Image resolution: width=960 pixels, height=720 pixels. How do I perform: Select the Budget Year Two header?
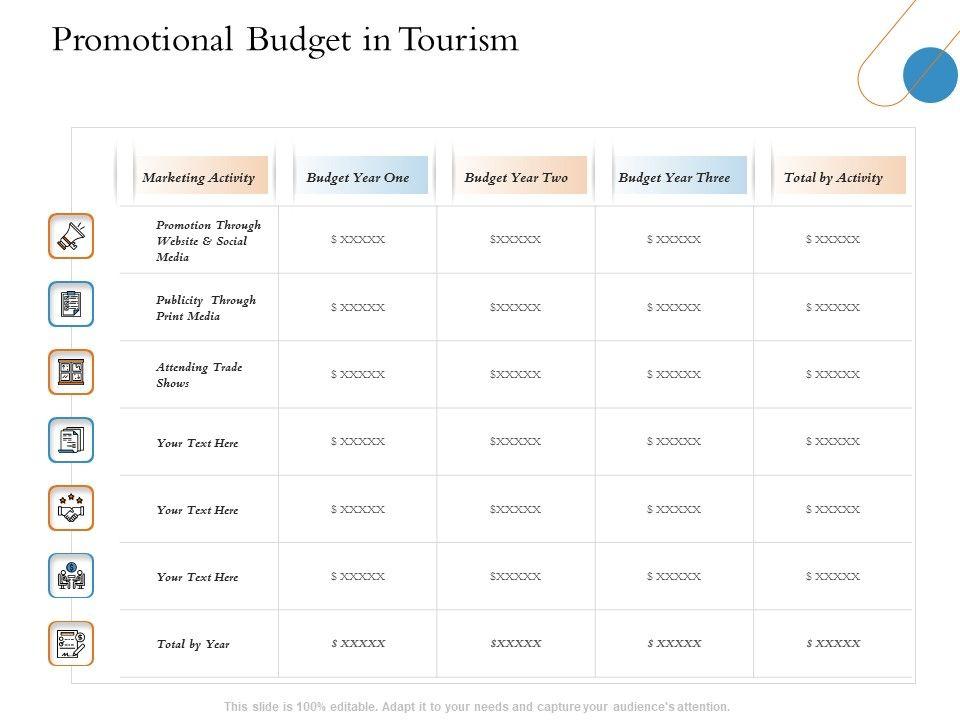point(516,177)
